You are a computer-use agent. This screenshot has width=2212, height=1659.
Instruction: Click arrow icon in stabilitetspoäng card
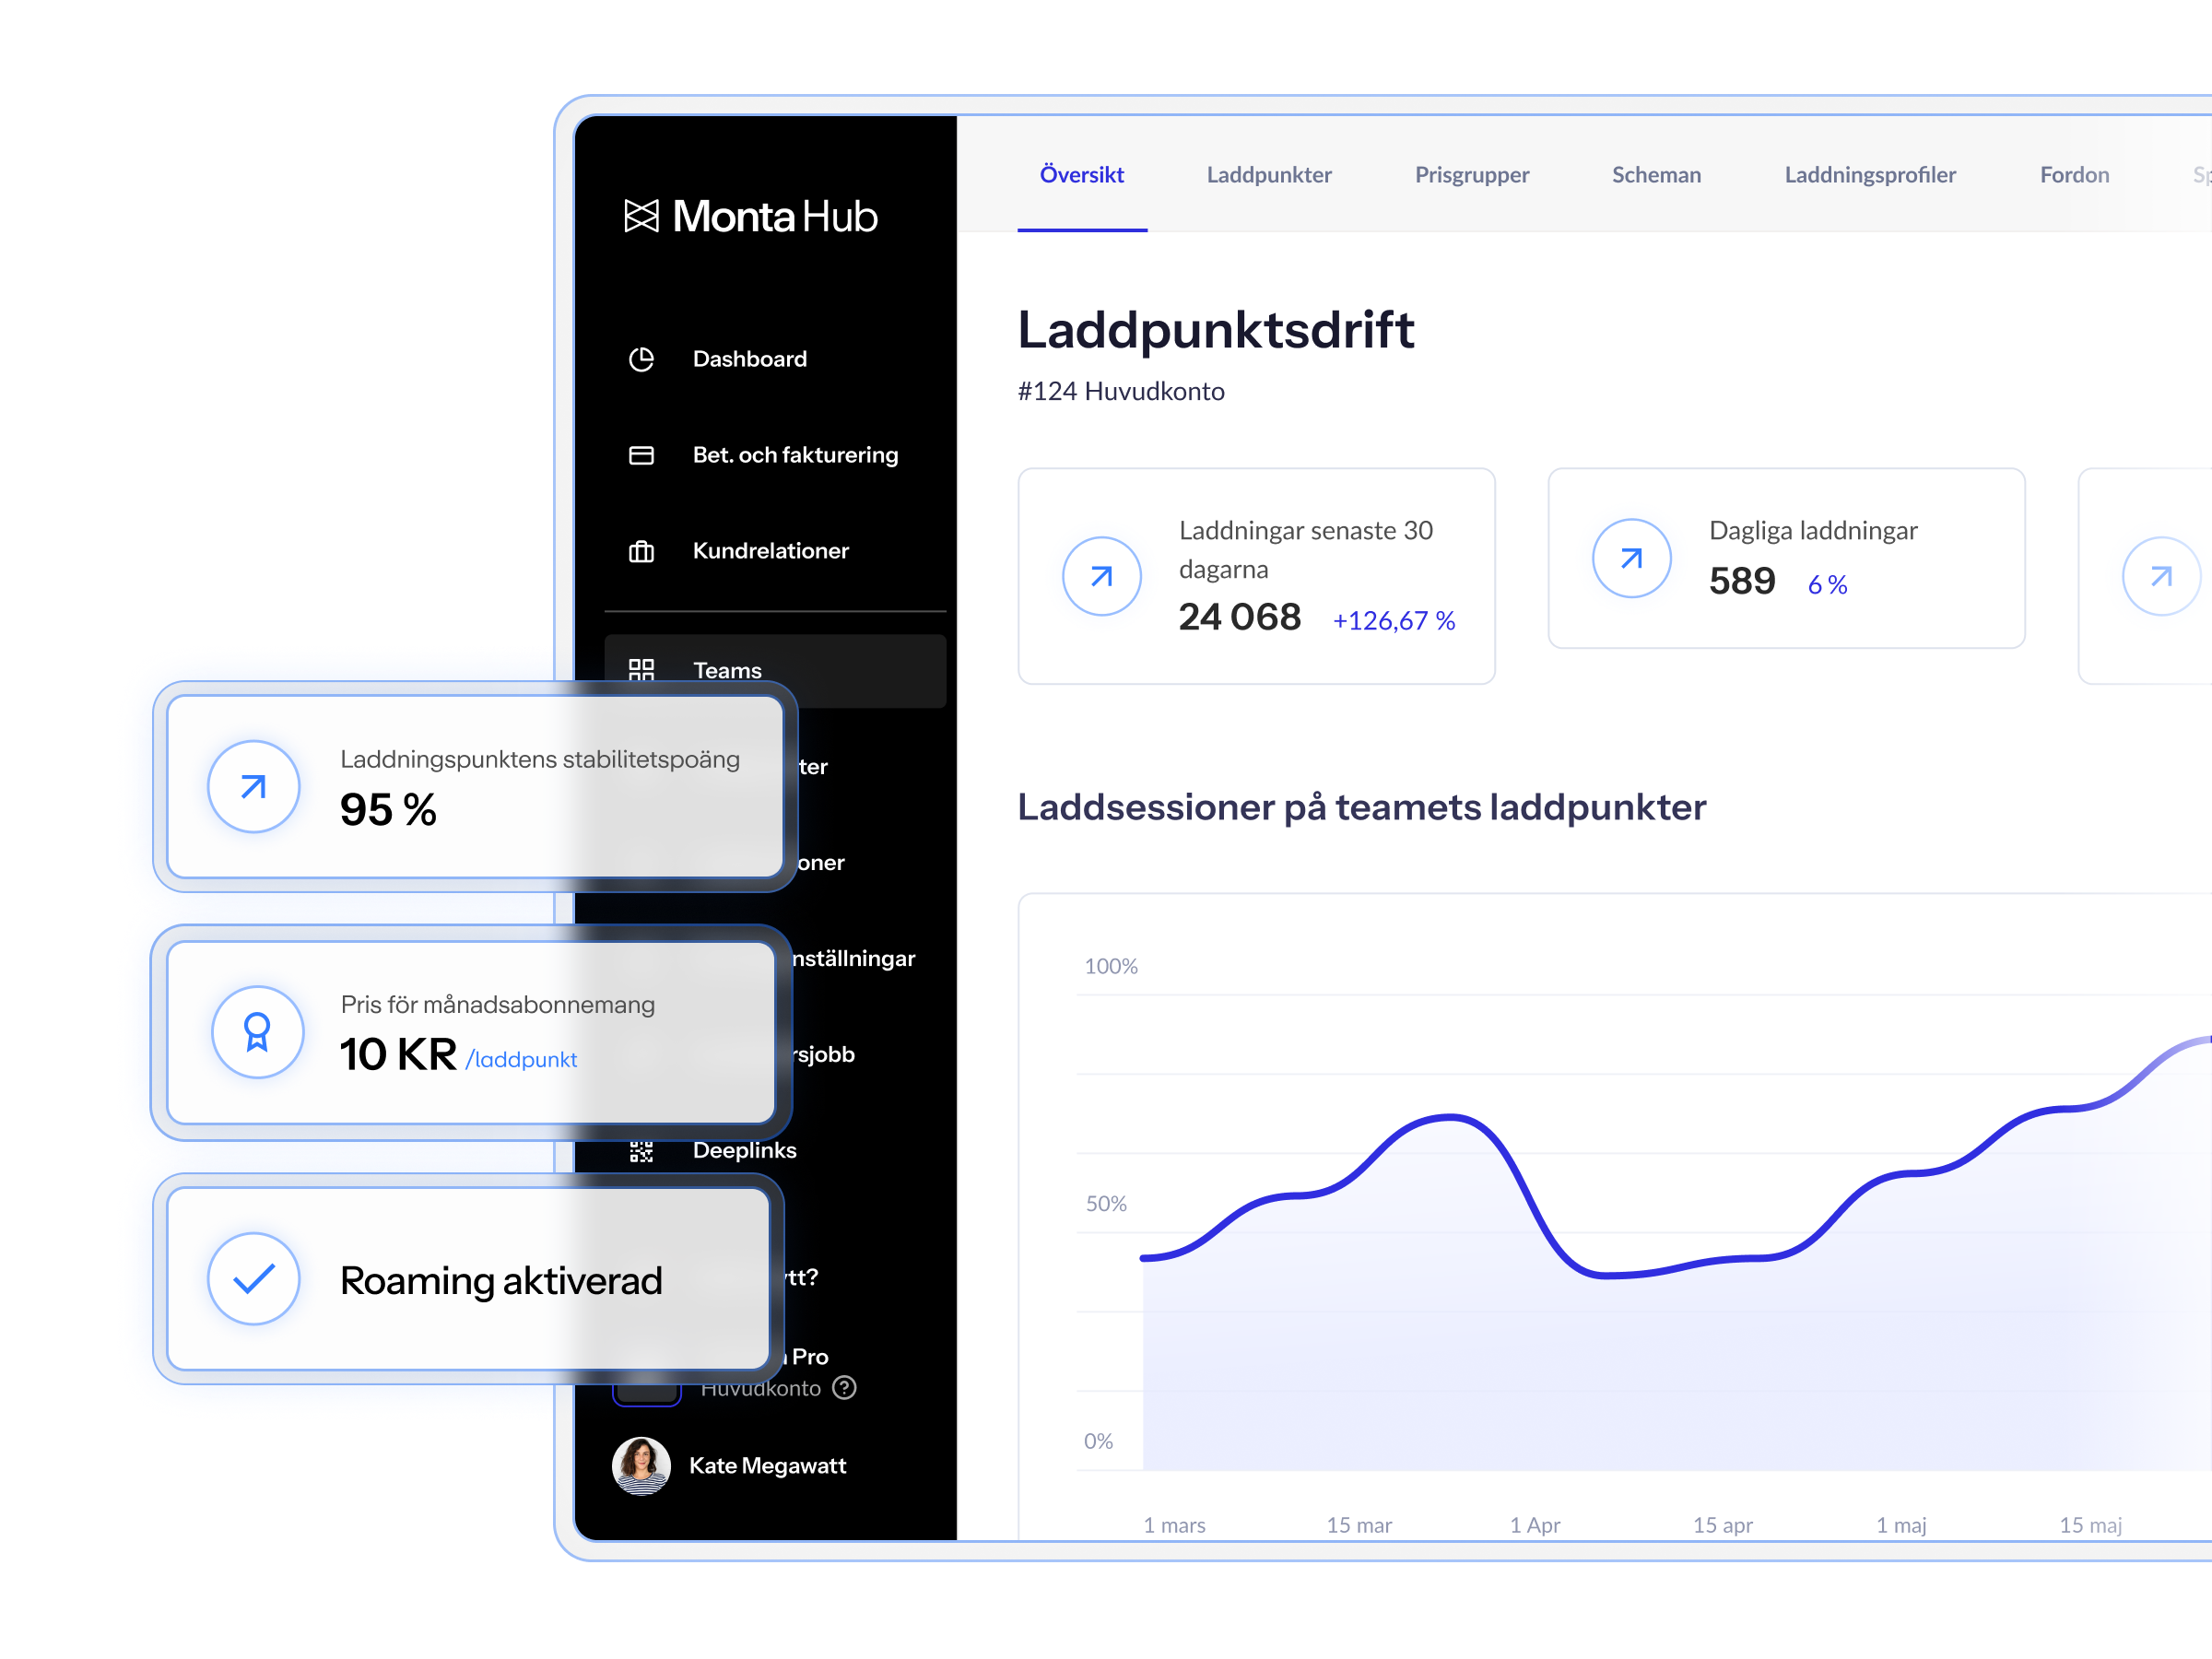pos(254,786)
